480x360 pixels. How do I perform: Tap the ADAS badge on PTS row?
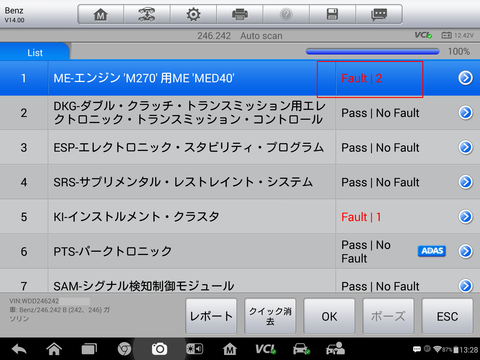[x=432, y=251]
